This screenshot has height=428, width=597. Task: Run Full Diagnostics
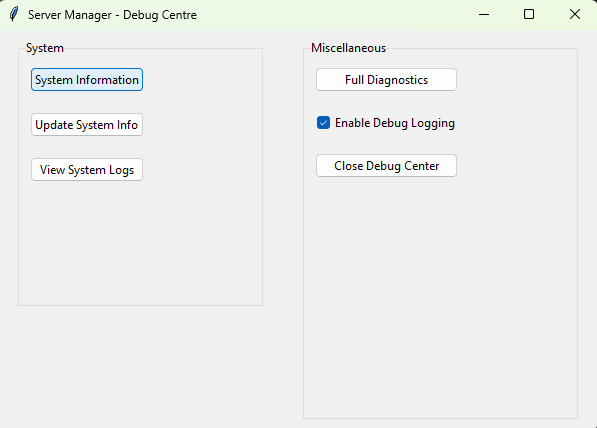[386, 80]
